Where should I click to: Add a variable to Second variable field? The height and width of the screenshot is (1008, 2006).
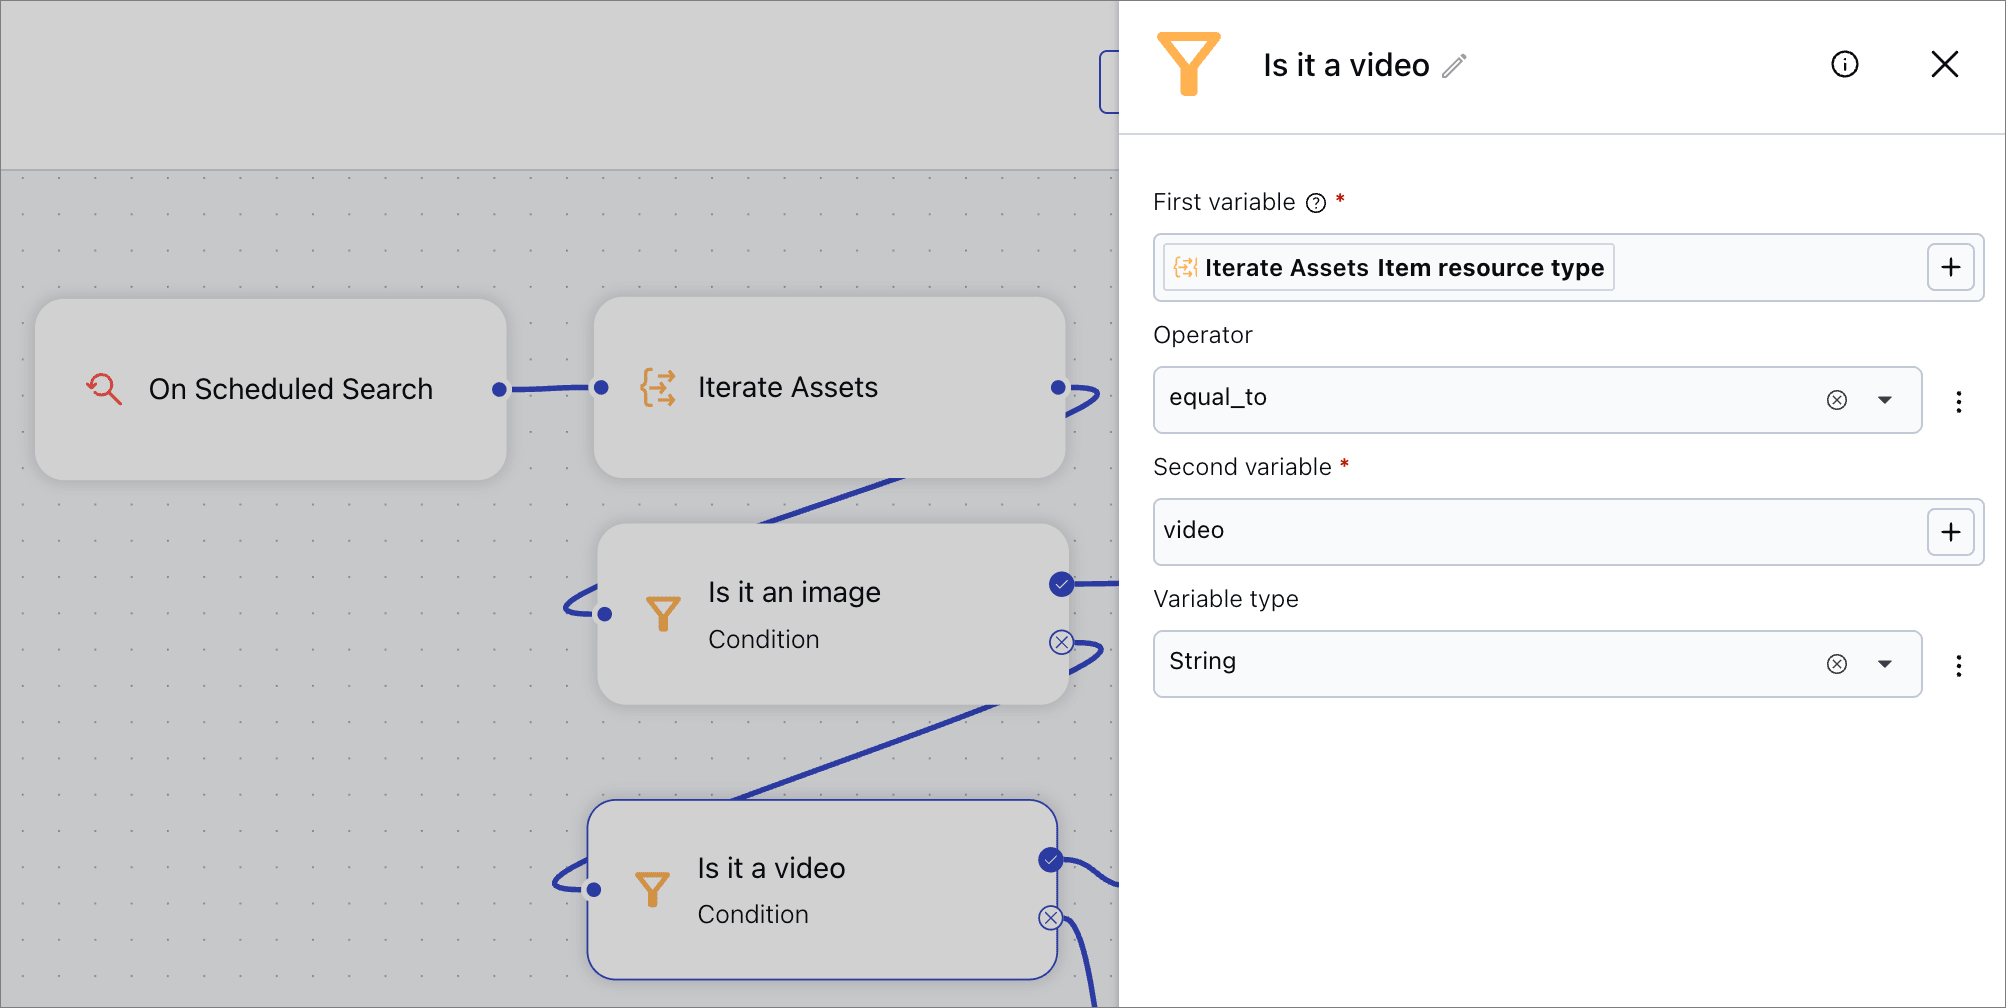click(x=1950, y=532)
